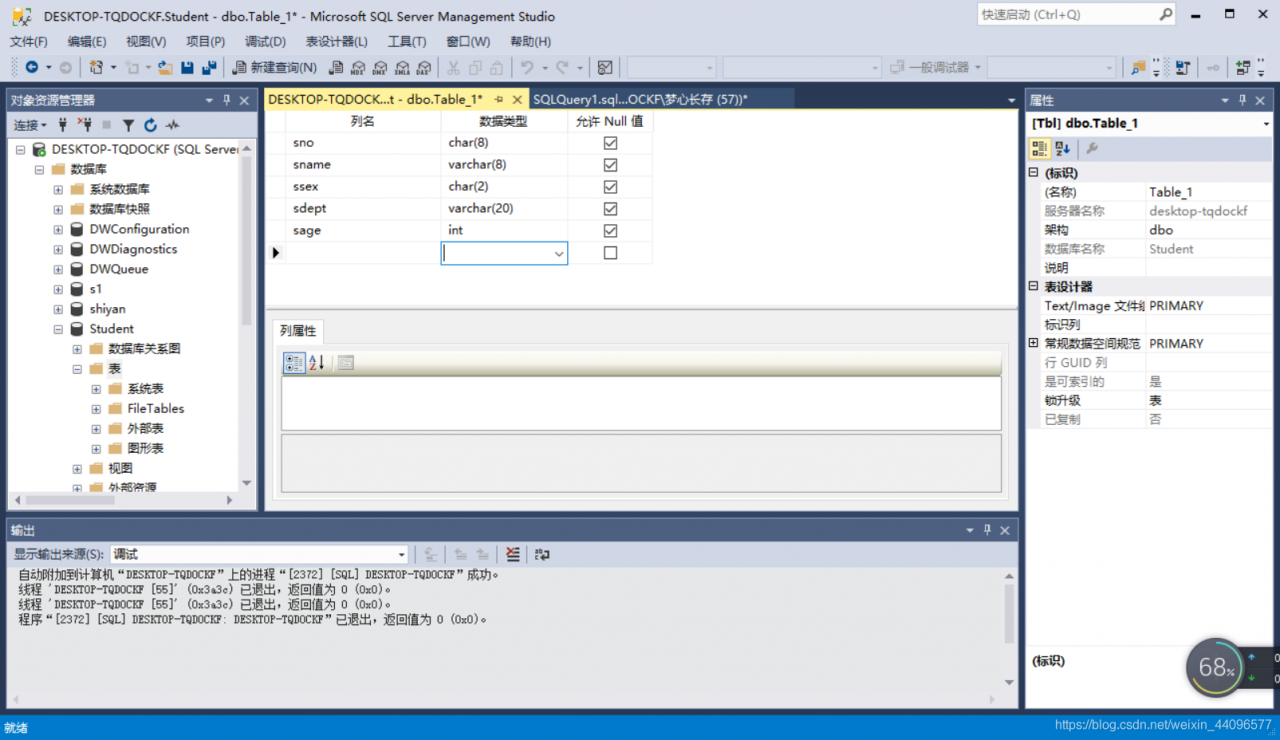Sort properties alphabetically in the Properties panel
The image size is (1280, 740).
pos(1063,149)
